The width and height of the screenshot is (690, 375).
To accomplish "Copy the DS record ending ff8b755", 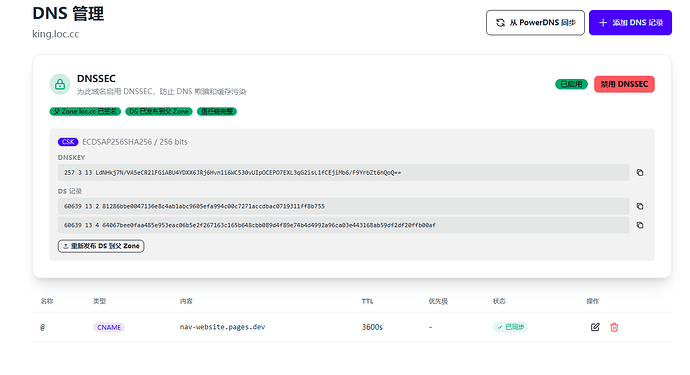I will (x=640, y=206).
